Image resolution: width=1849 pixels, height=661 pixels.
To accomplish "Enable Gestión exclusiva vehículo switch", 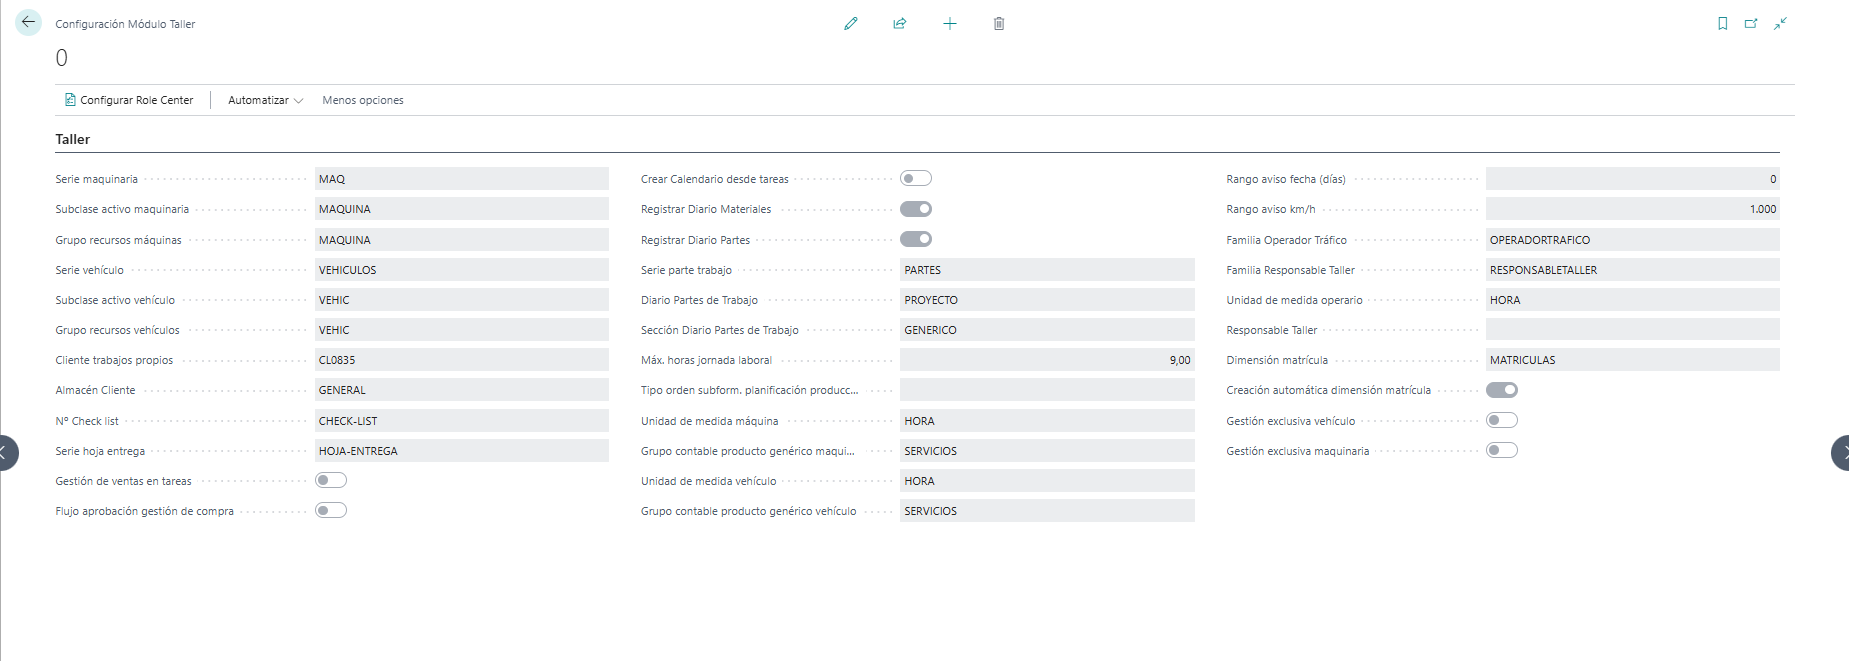I will click(x=1502, y=420).
